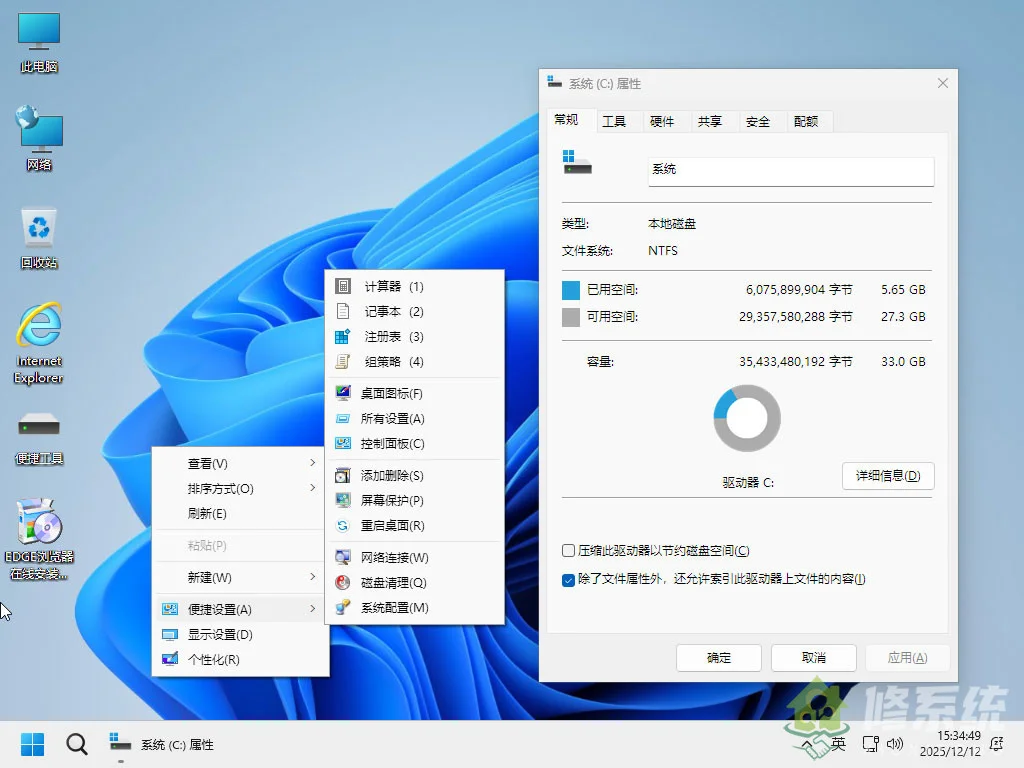1024x768 pixels.
Task: Click the taskbar Search icon
Action: pyautogui.click(x=76, y=744)
